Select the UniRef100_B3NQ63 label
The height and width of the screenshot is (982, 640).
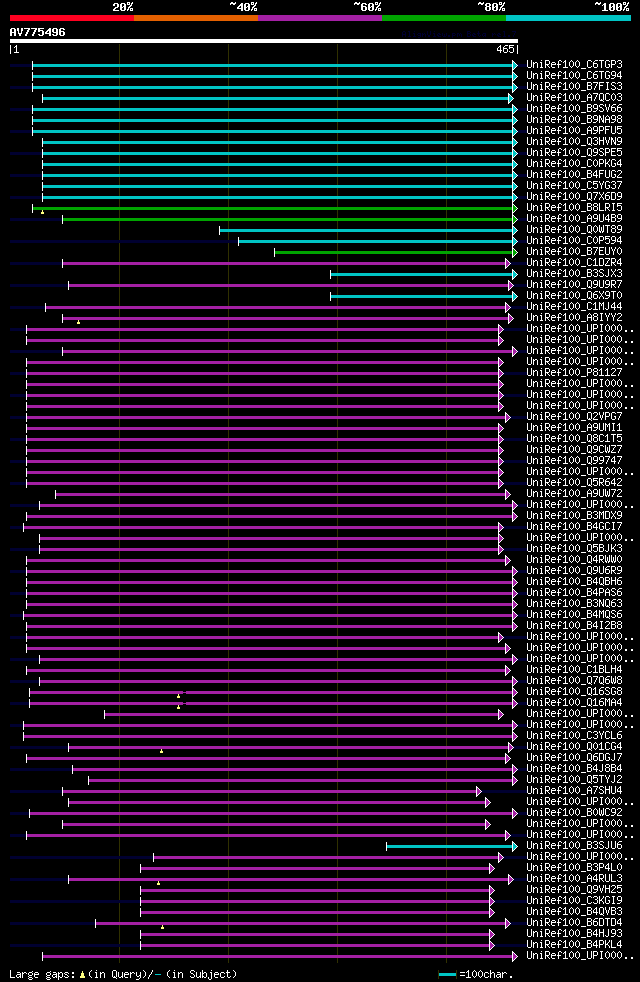(574, 604)
